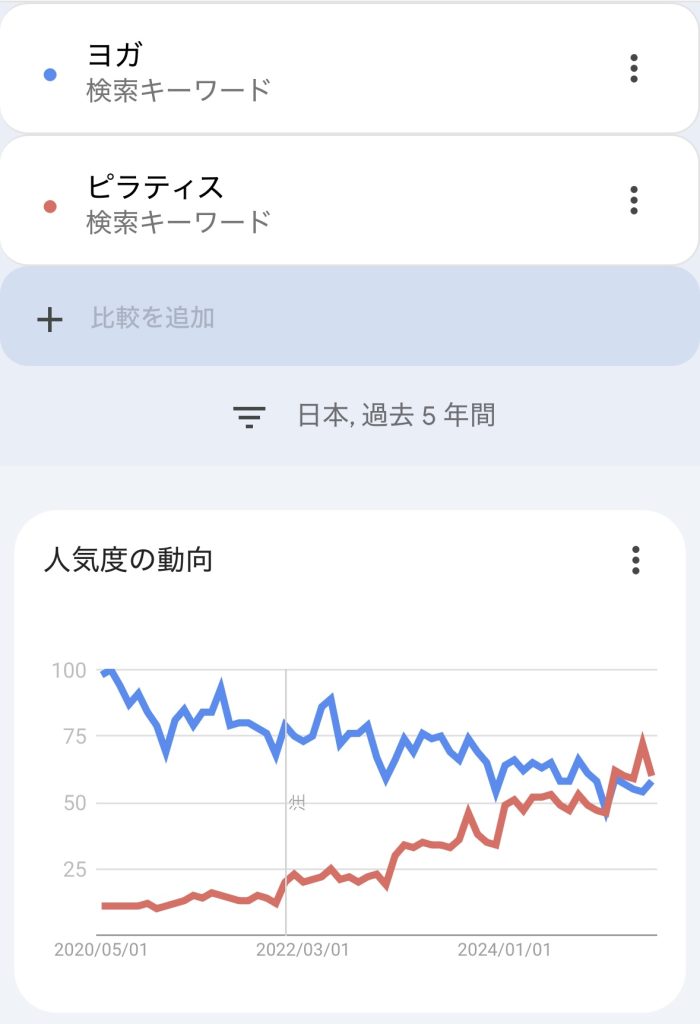Open the 人気度の動向 chart options menu

(x=635, y=560)
